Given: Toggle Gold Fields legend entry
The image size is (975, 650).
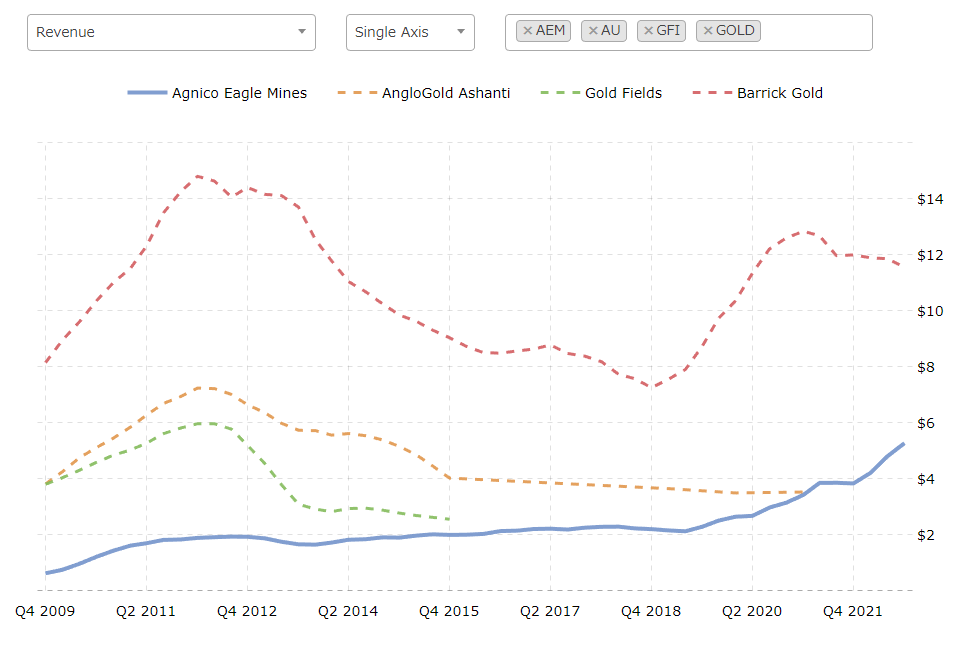Looking at the screenshot, I should click(x=601, y=93).
